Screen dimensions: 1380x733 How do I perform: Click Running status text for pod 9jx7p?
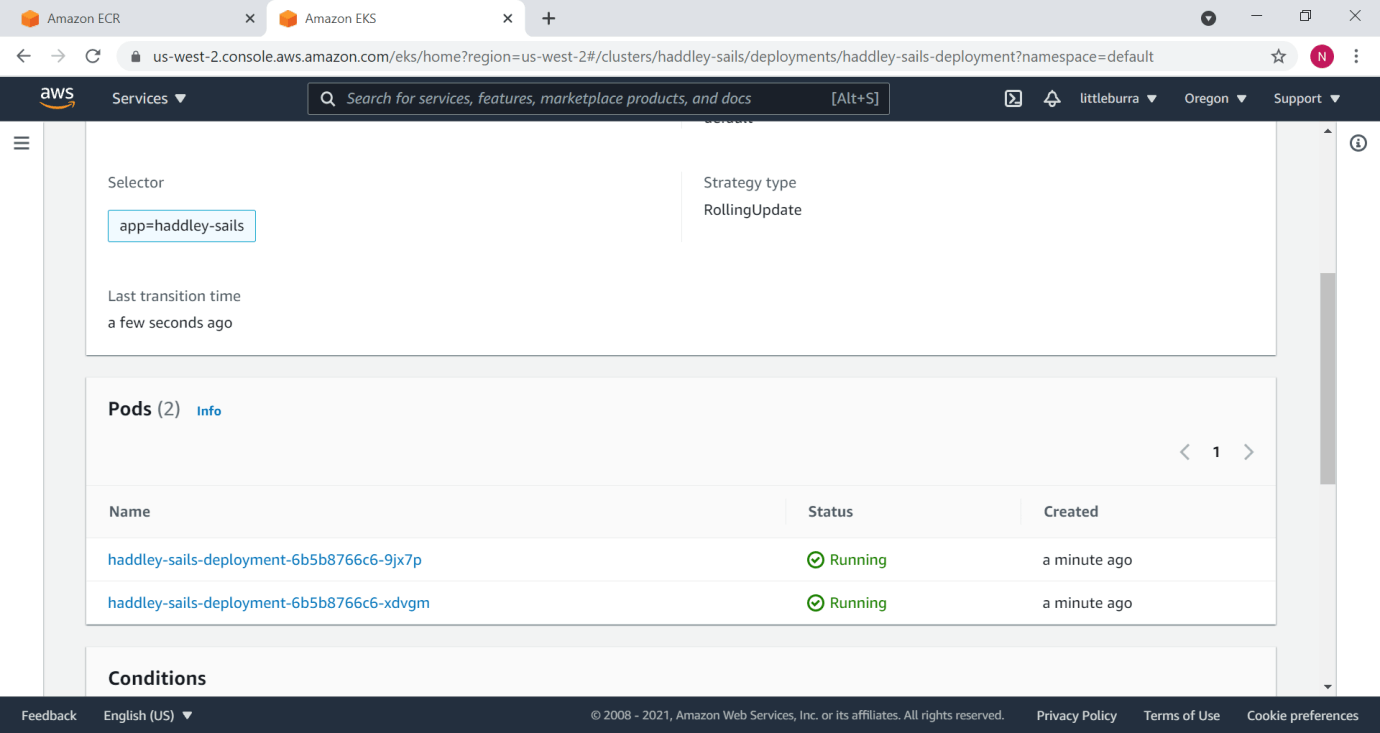coord(858,560)
